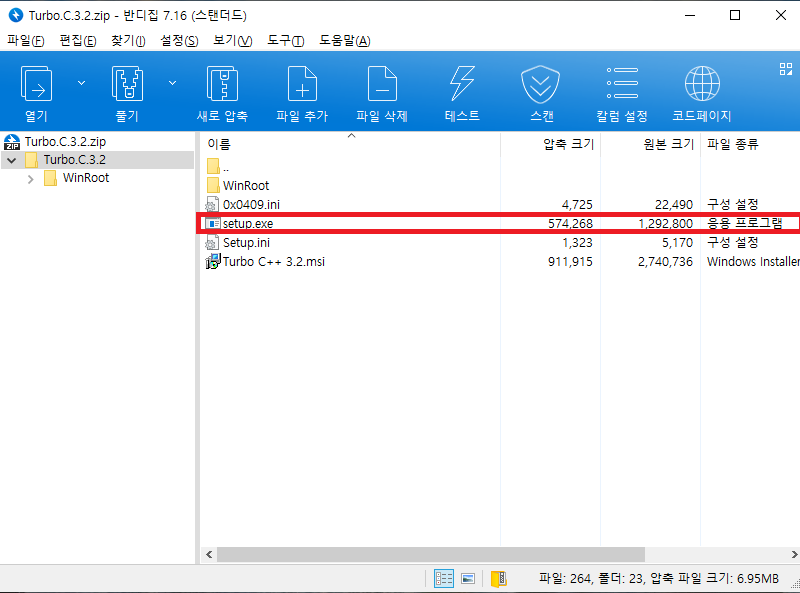Collapse the Turbo.C.3.2 folder tree node
The width and height of the screenshot is (800, 593).
tap(12, 160)
